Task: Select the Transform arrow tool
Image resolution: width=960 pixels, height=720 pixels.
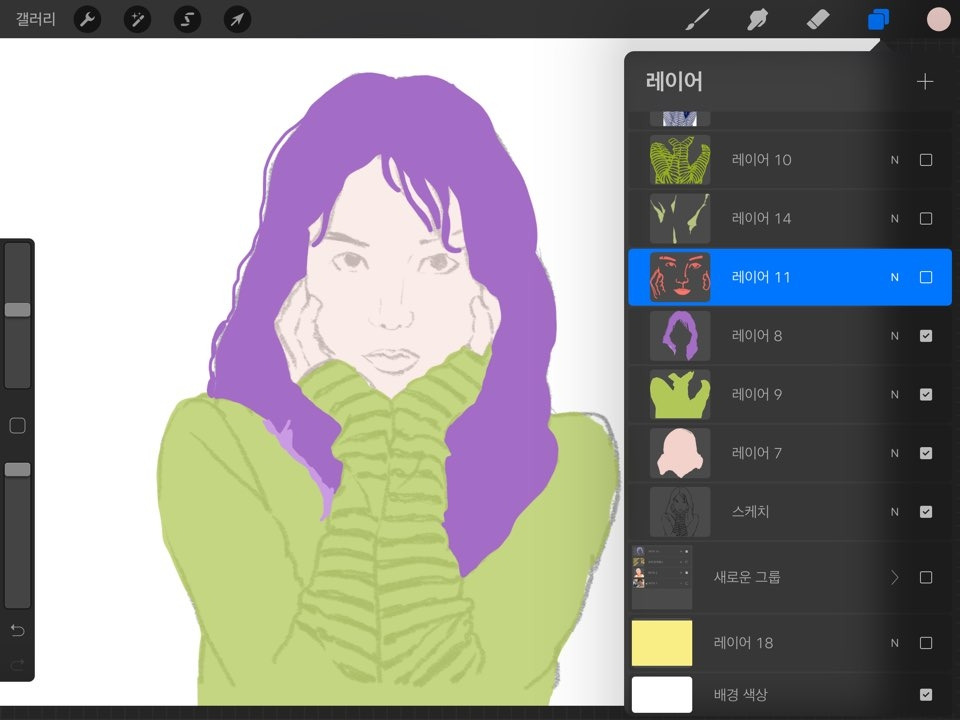Action: [237, 19]
